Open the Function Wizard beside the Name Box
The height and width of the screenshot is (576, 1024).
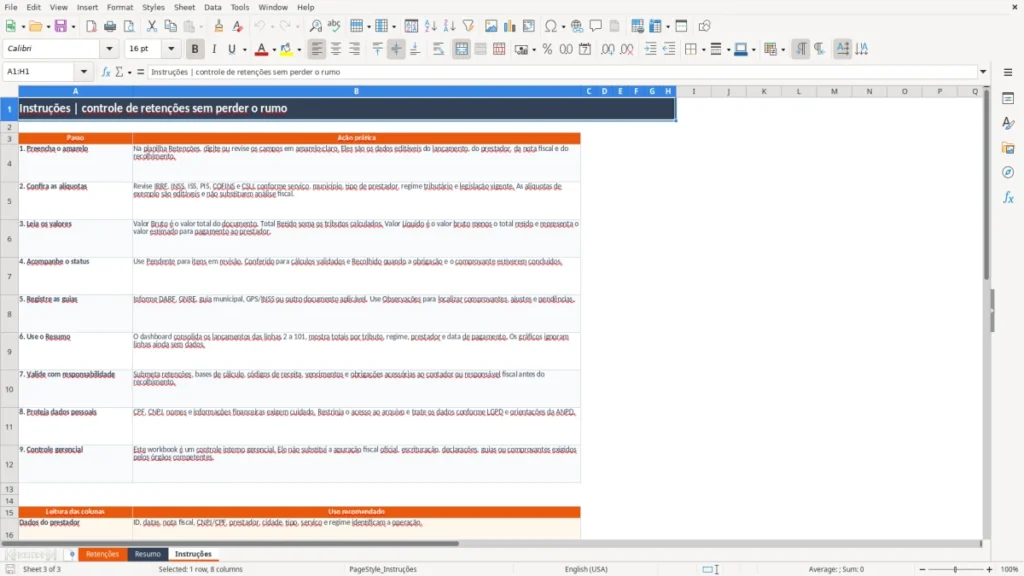coord(106,72)
